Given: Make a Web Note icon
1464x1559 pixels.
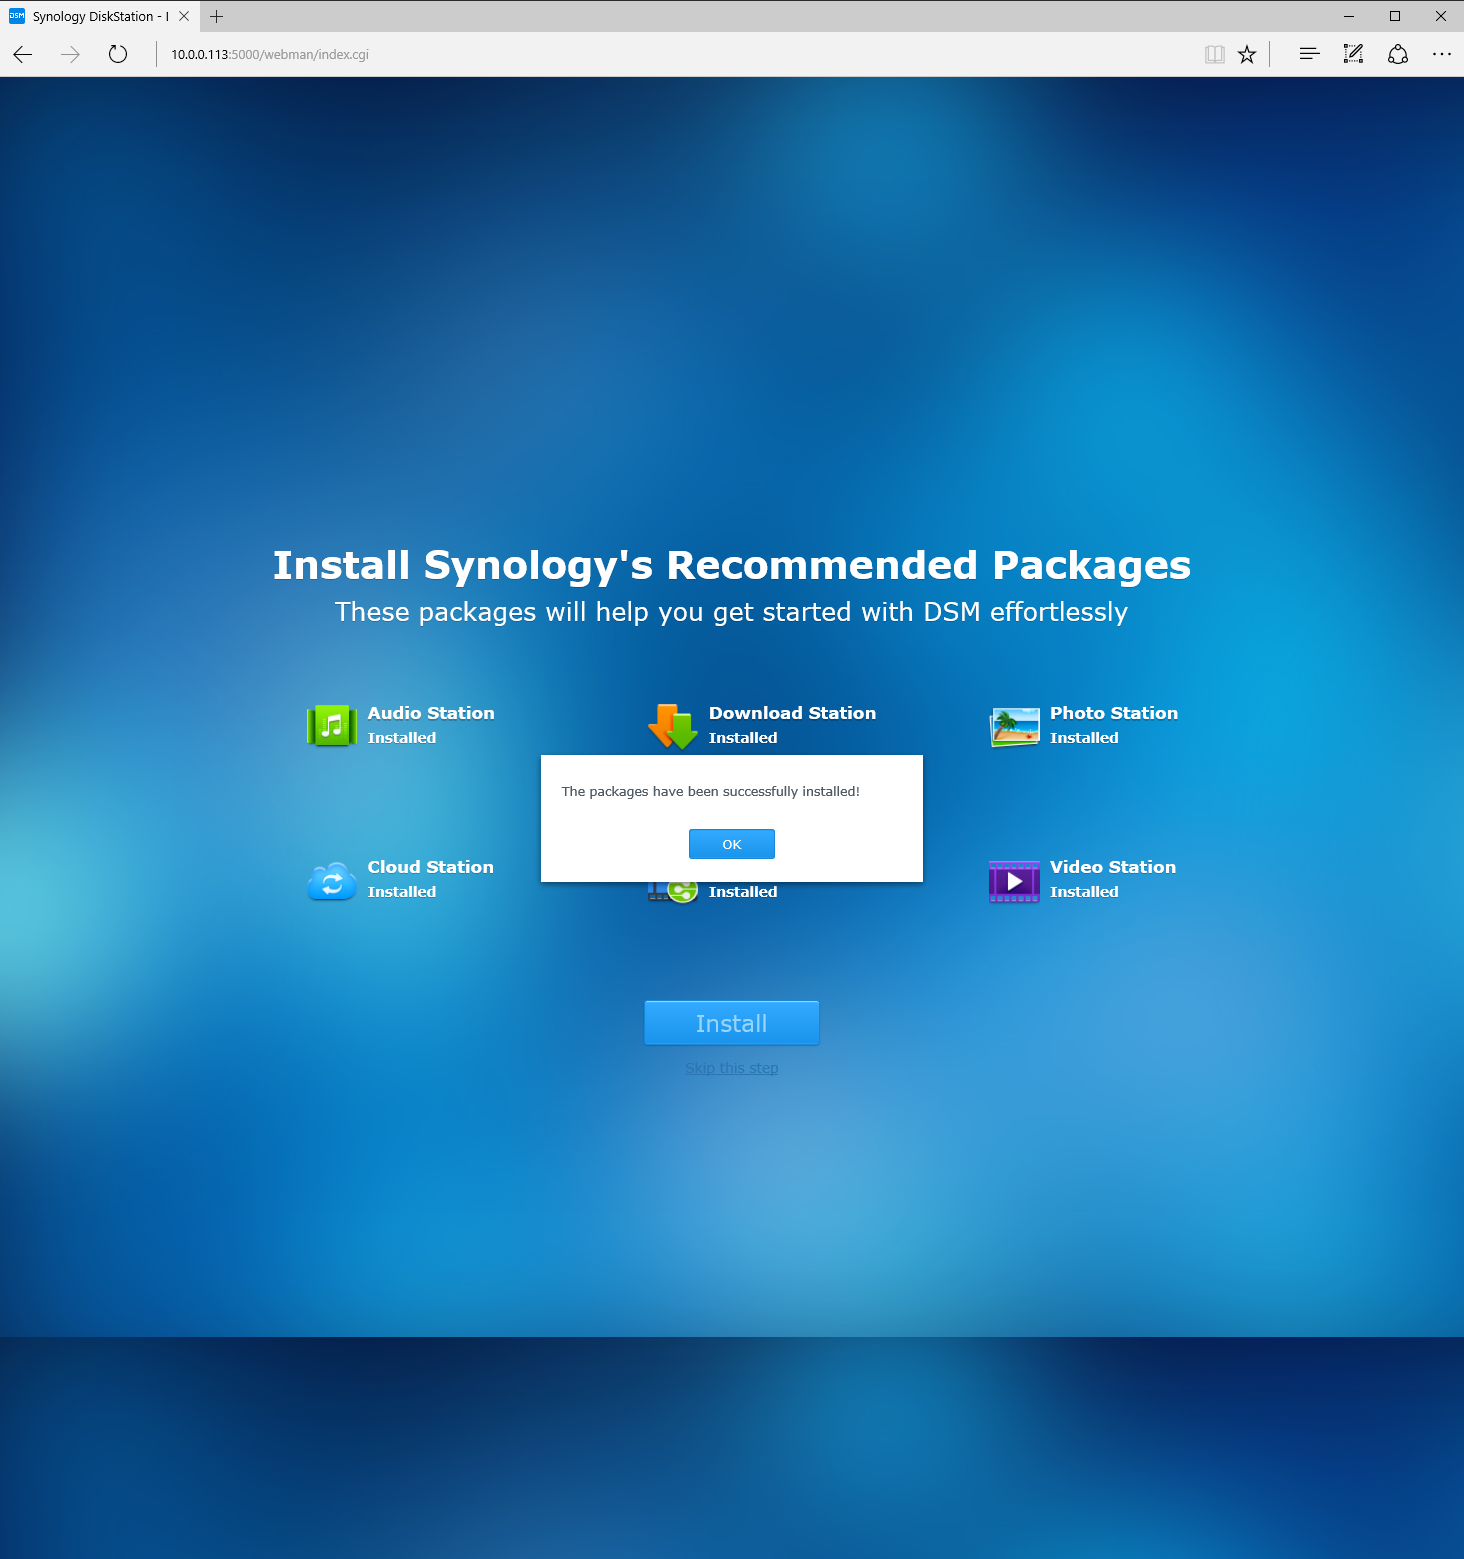Looking at the screenshot, I should 1353,55.
